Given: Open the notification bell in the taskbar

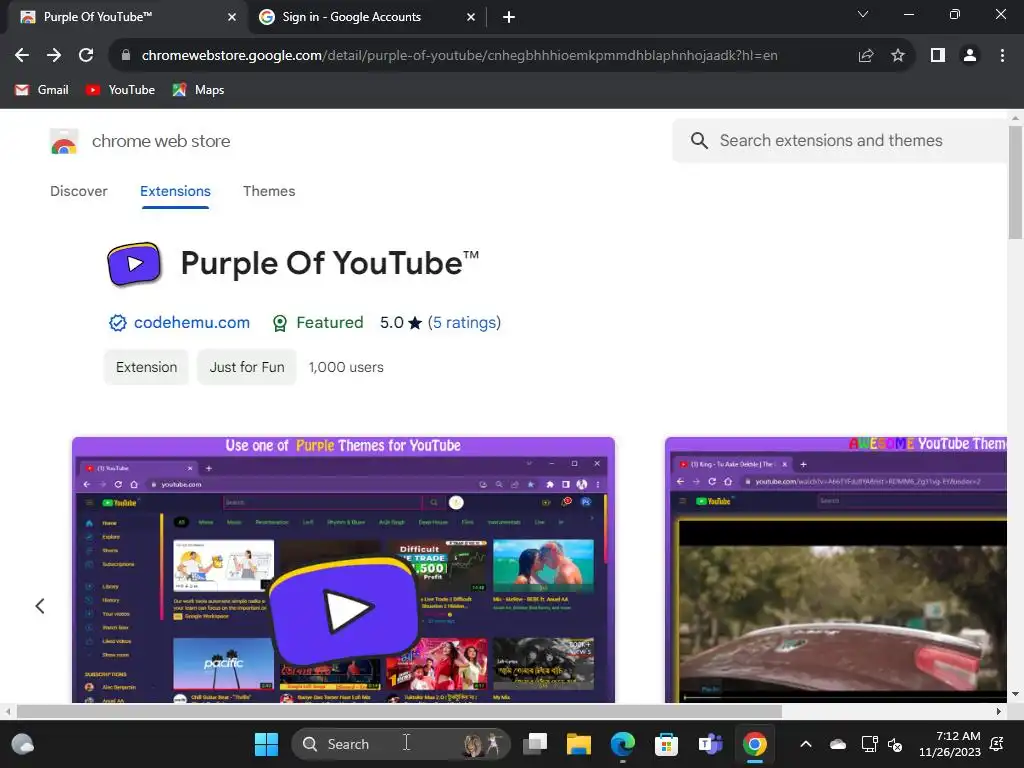Looking at the screenshot, I should (x=997, y=744).
